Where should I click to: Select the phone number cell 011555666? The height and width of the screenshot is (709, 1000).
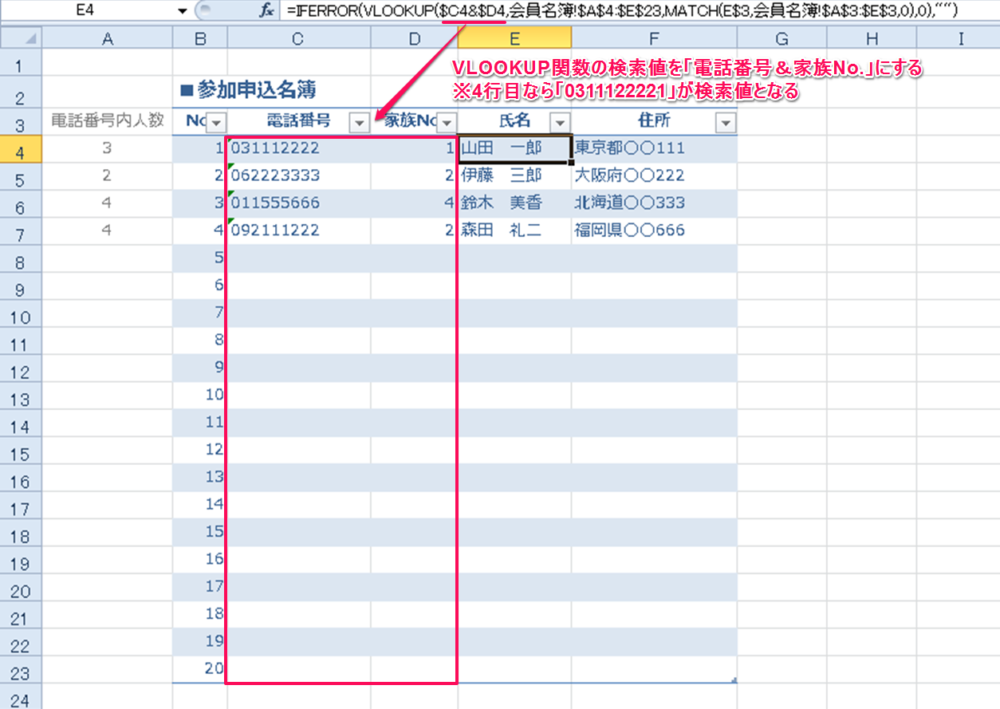[x=298, y=204]
